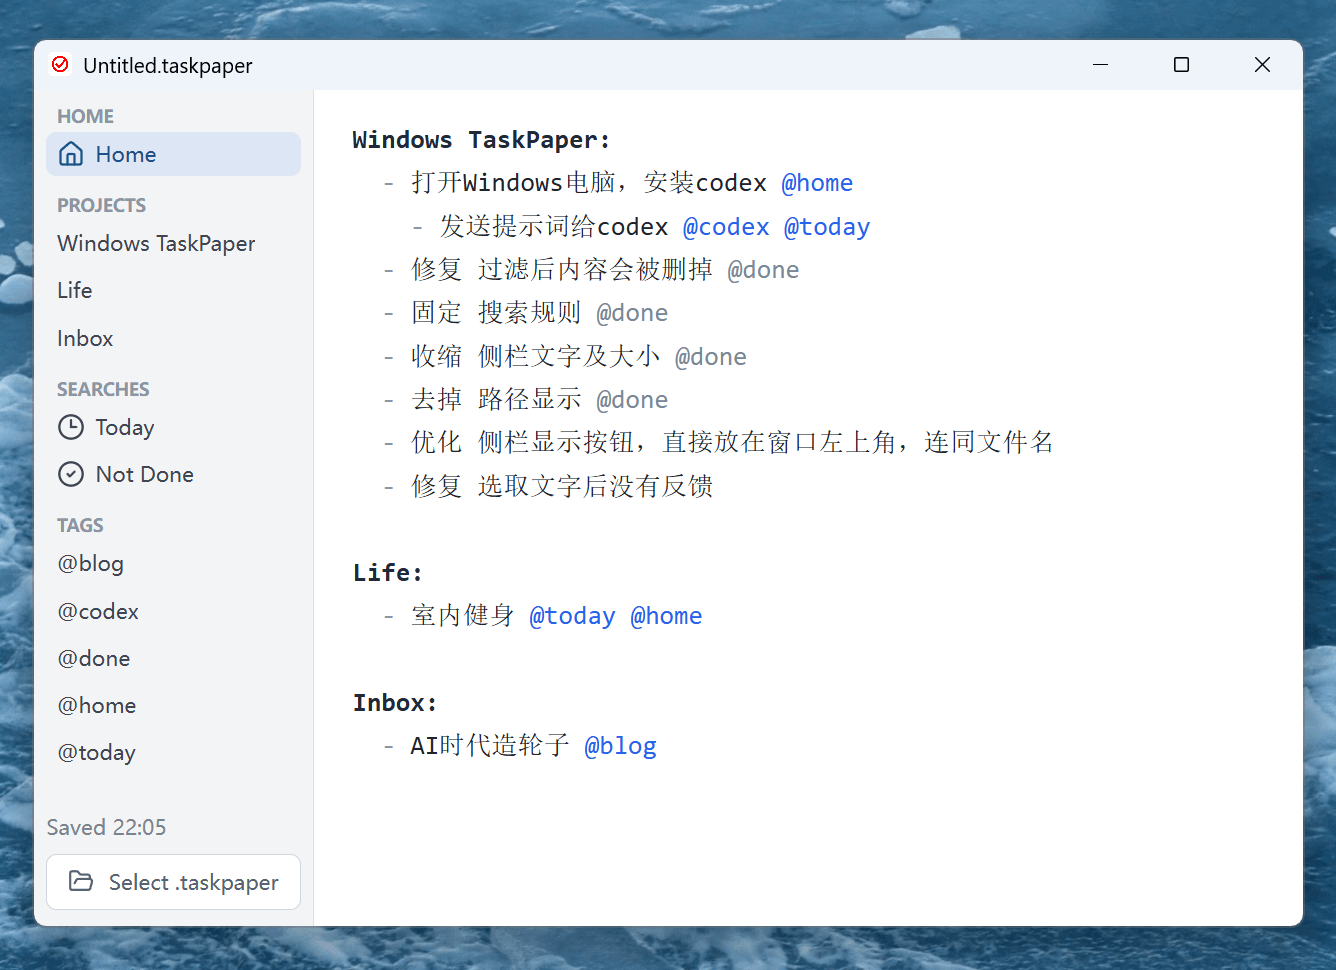1336x970 pixels.
Task: Click the task text AI时代造轮子
Action: point(490,746)
